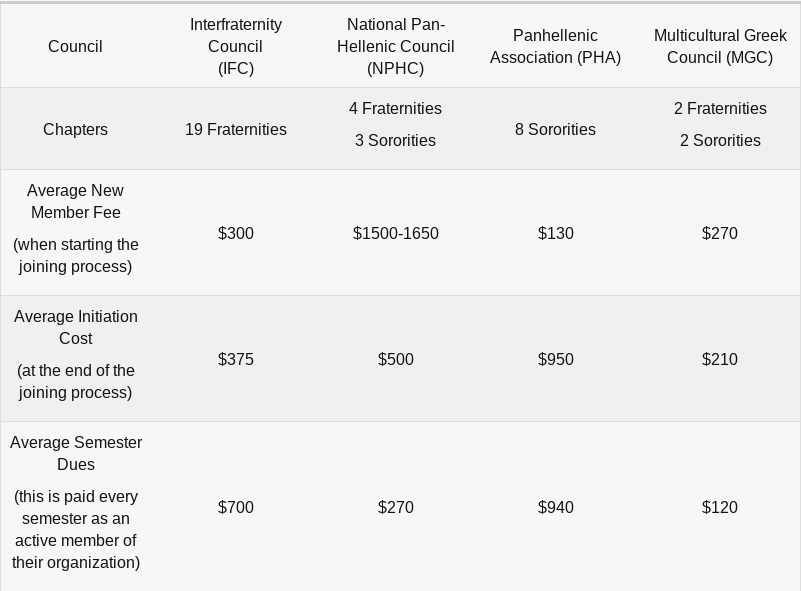Select the Chapters row label
801x591 pixels.
point(75,129)
